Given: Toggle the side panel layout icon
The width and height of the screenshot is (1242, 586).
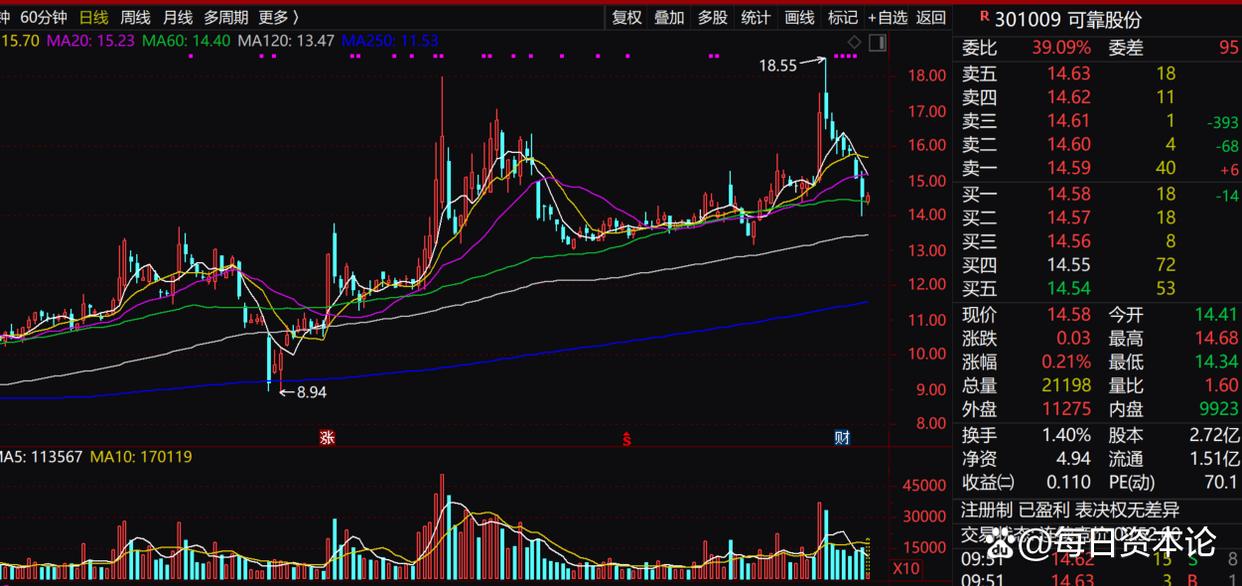Looking at the screenshot, I should point(877,42).
